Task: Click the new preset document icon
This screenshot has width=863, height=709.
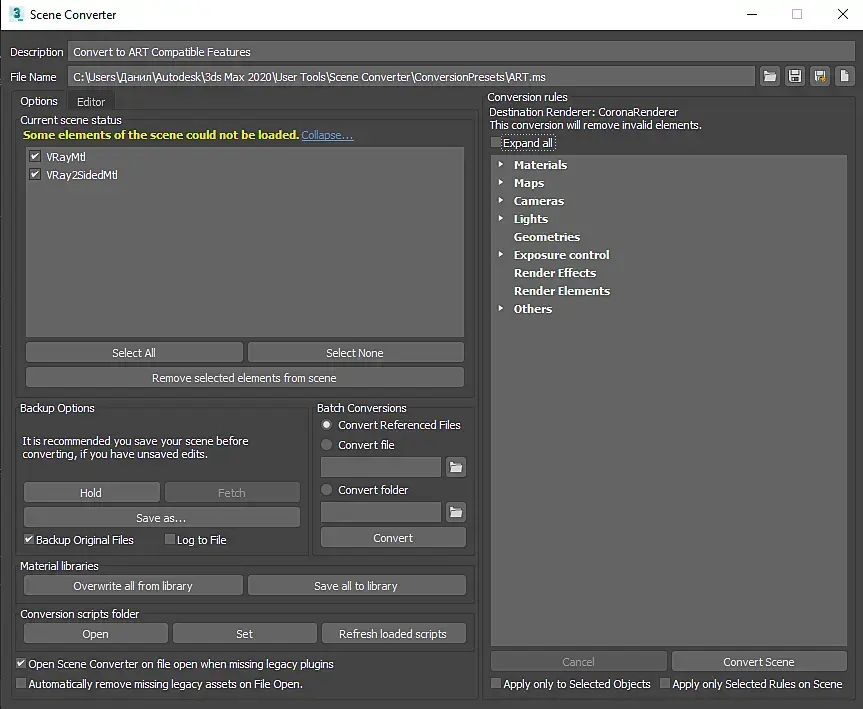Action: pyautogui.click(x=844, y=77)
